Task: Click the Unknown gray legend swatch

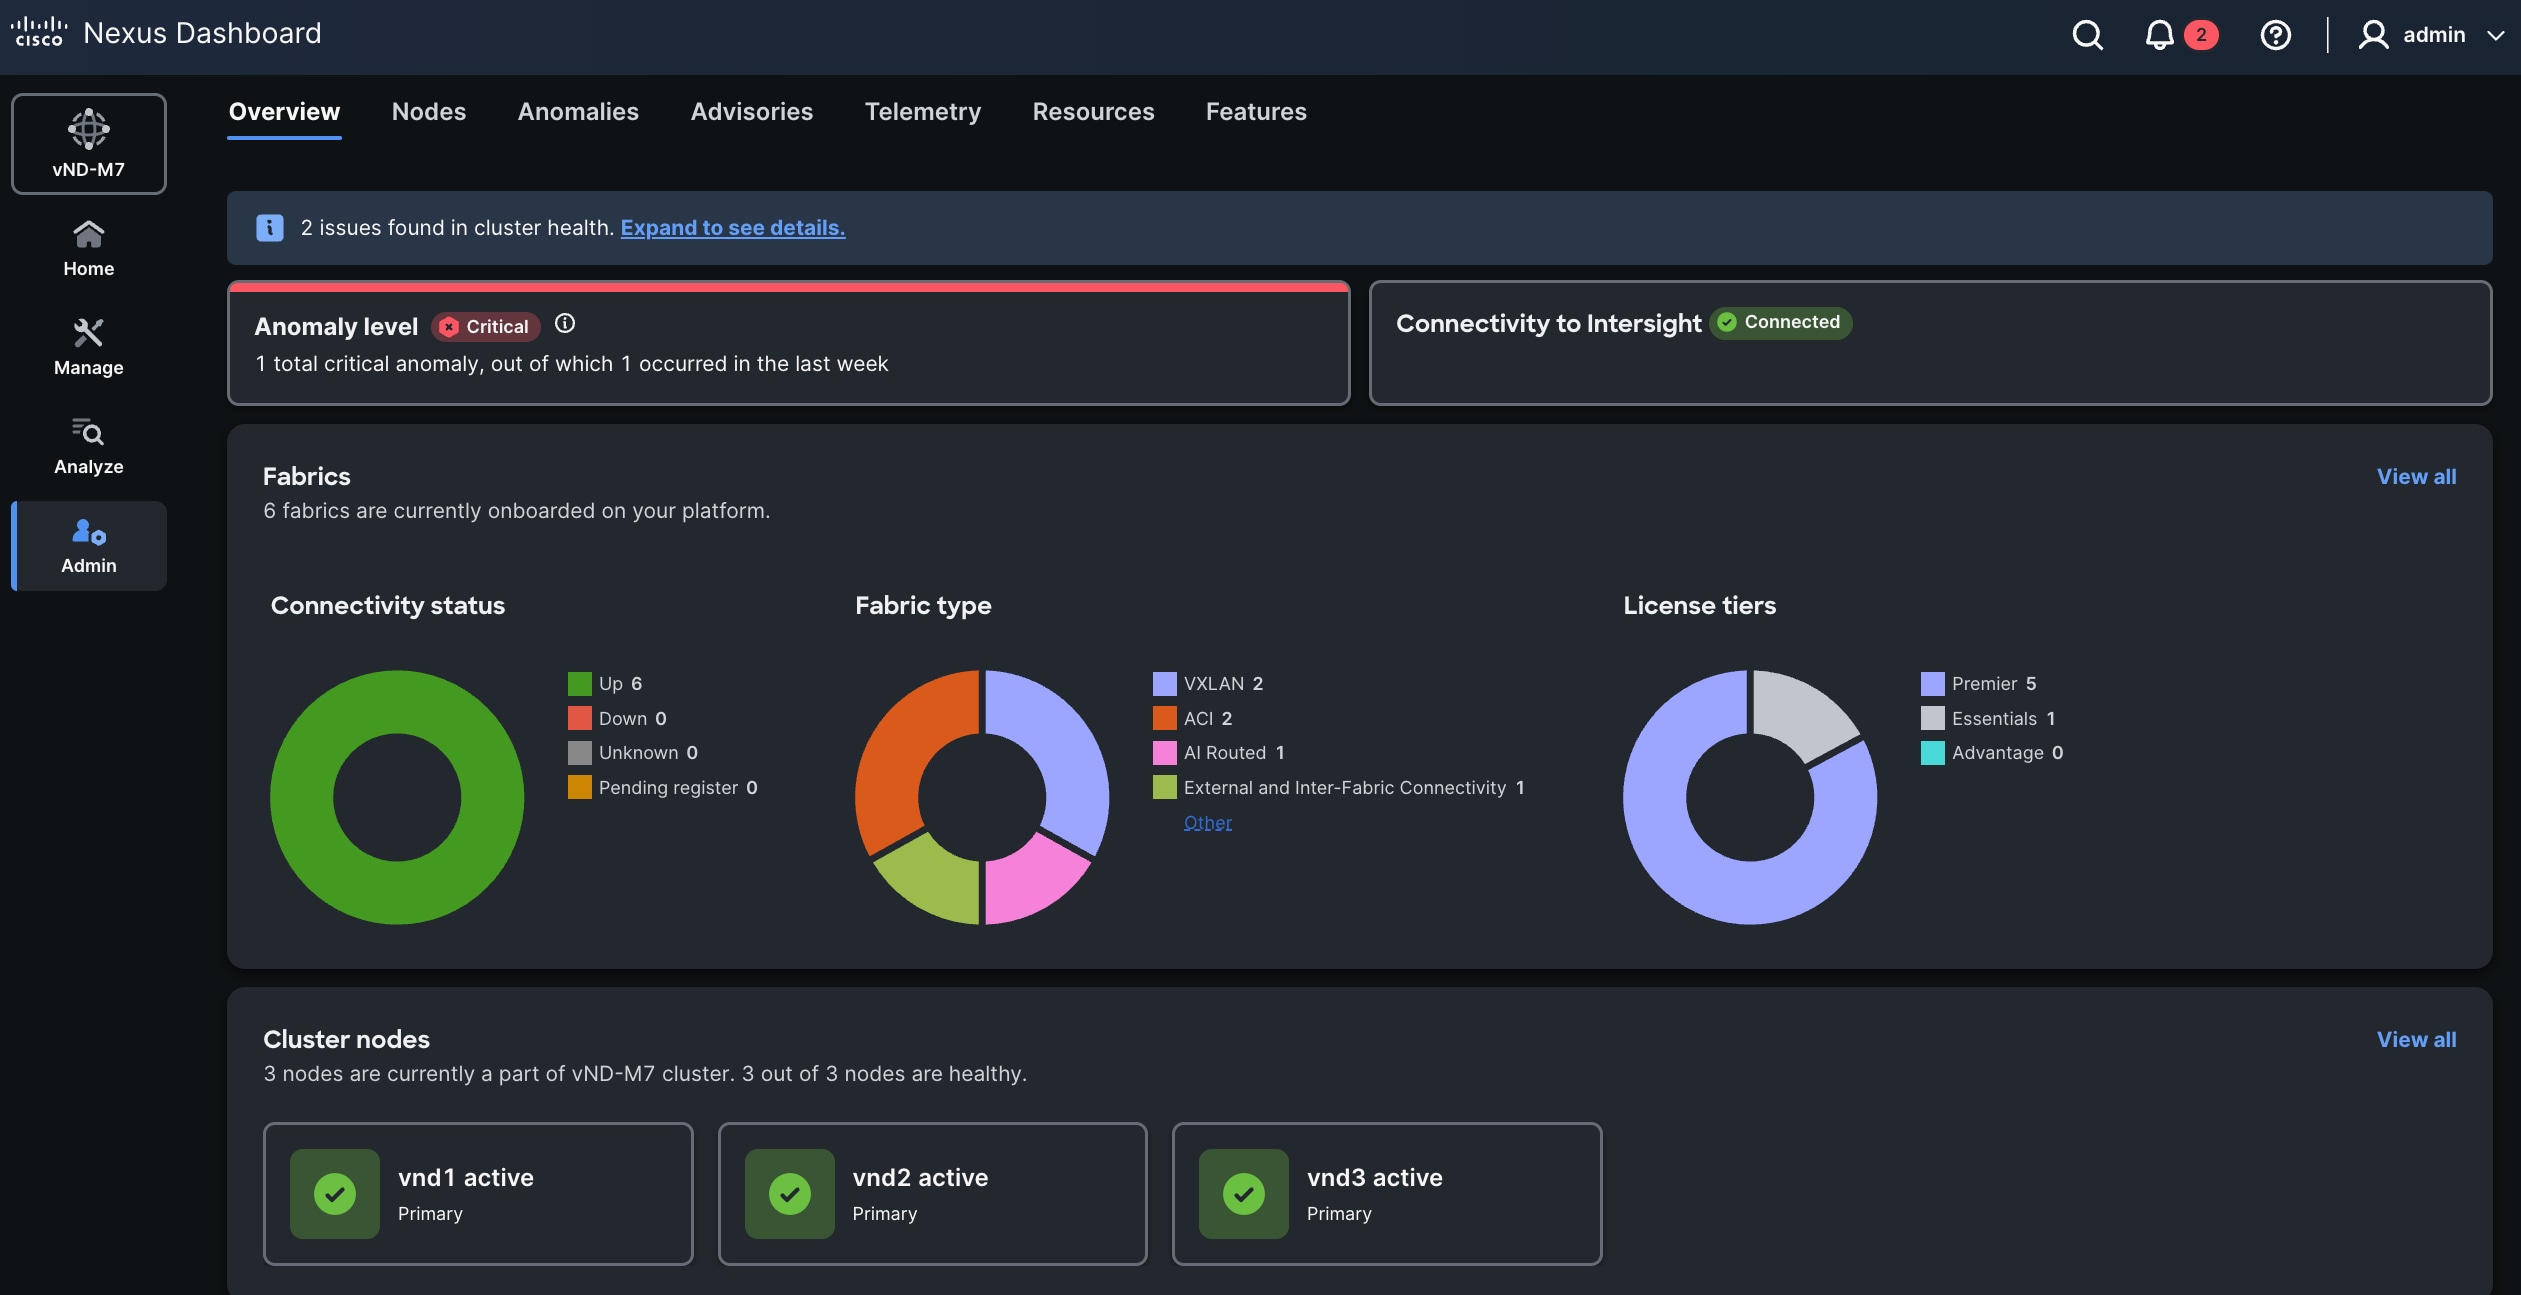Action: tap(580, 753)
